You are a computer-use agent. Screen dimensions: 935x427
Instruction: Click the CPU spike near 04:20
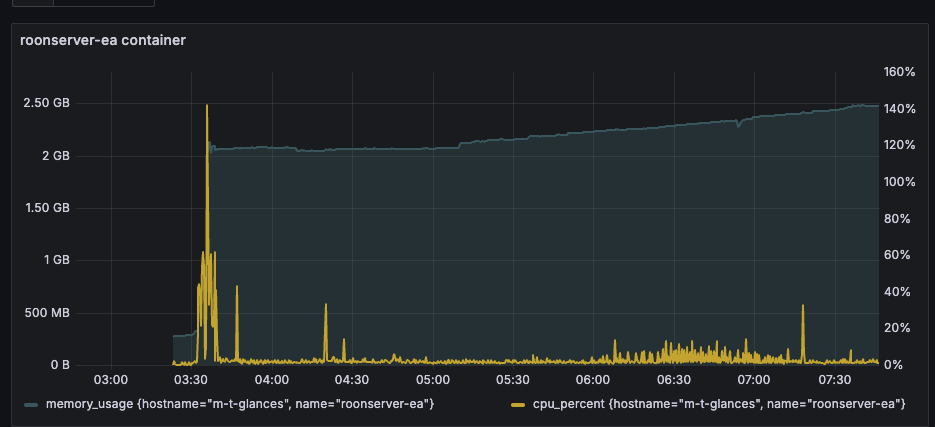click(326, 331)
